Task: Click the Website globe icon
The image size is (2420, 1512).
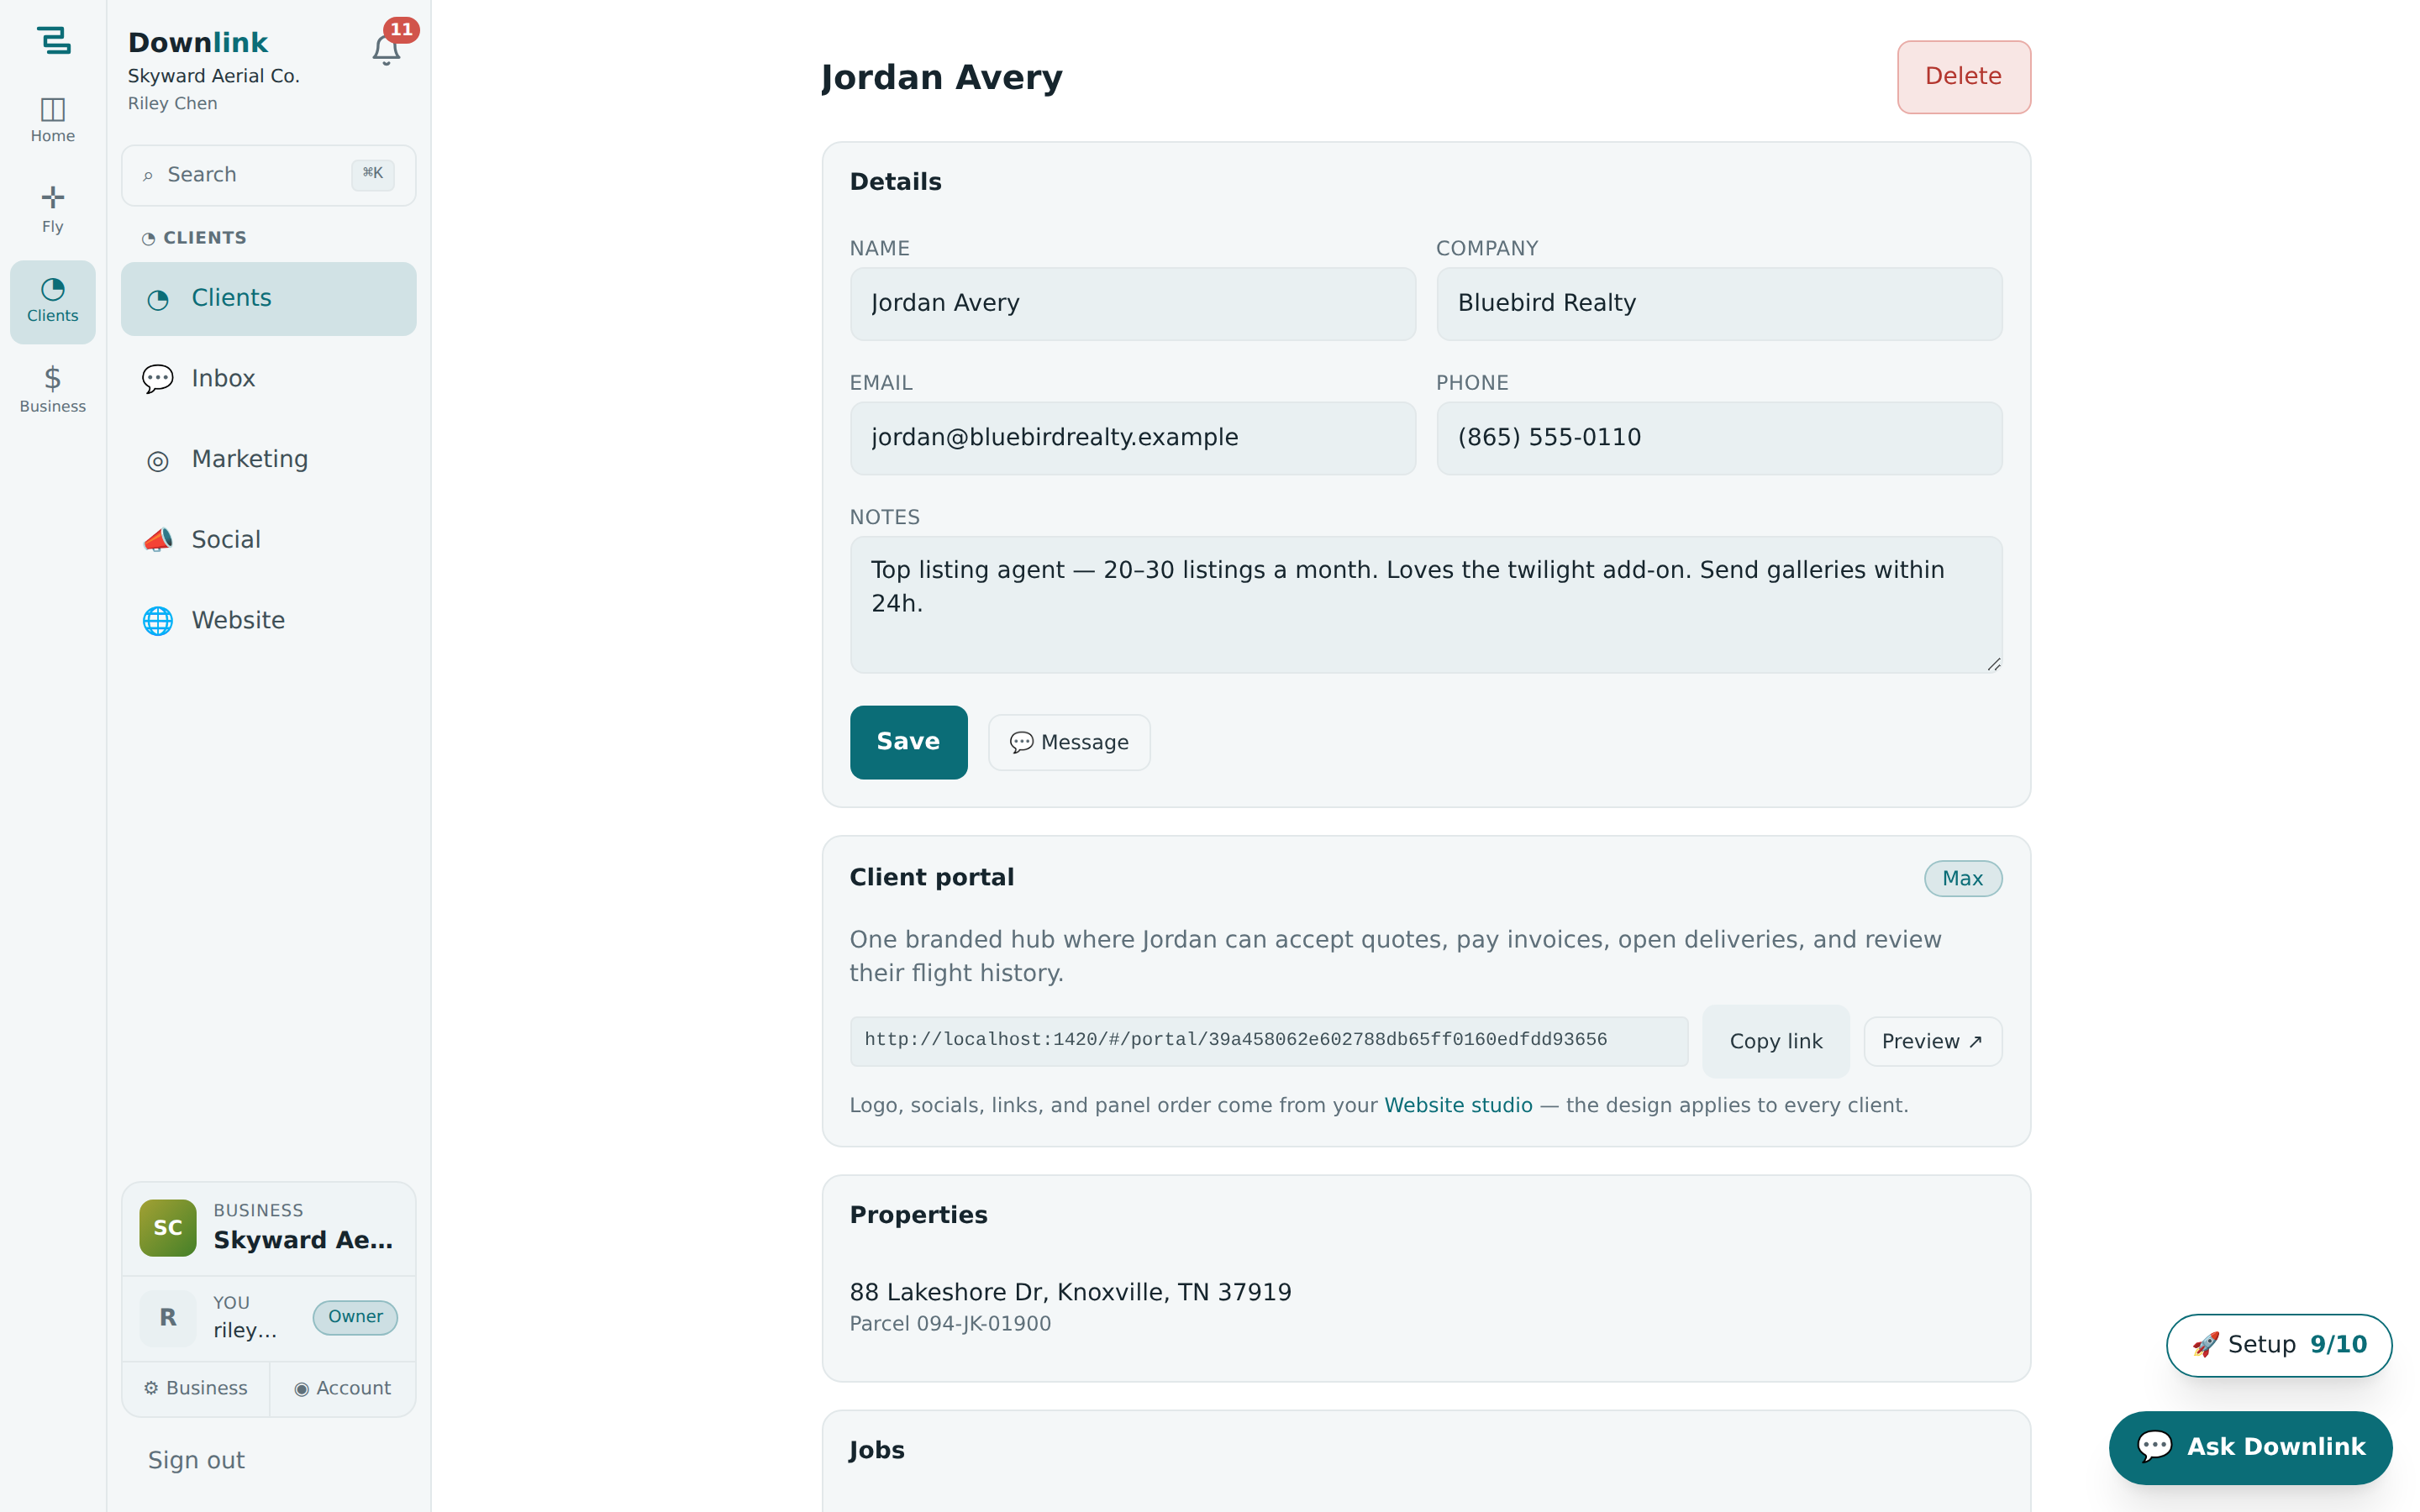Action: coord(157,621)
